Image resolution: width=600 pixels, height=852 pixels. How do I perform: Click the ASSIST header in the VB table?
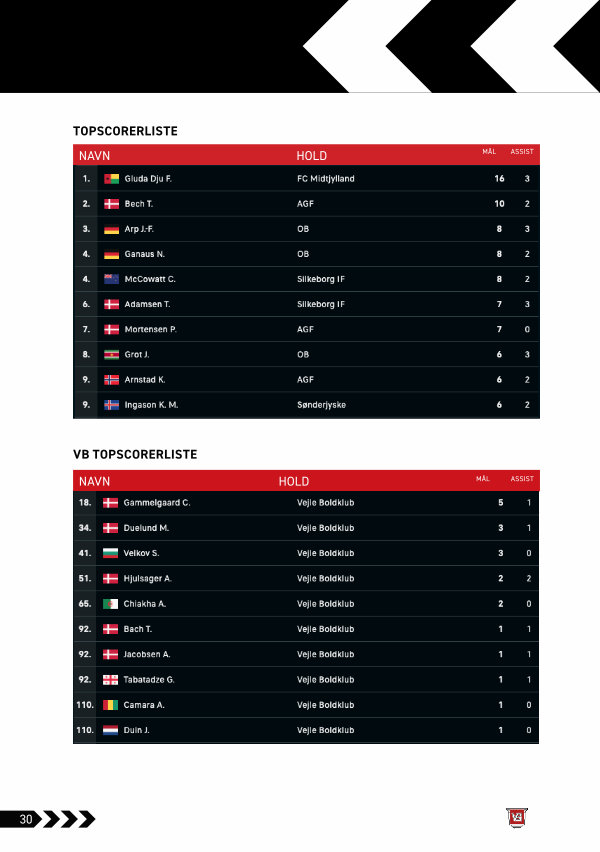(522, 479)
